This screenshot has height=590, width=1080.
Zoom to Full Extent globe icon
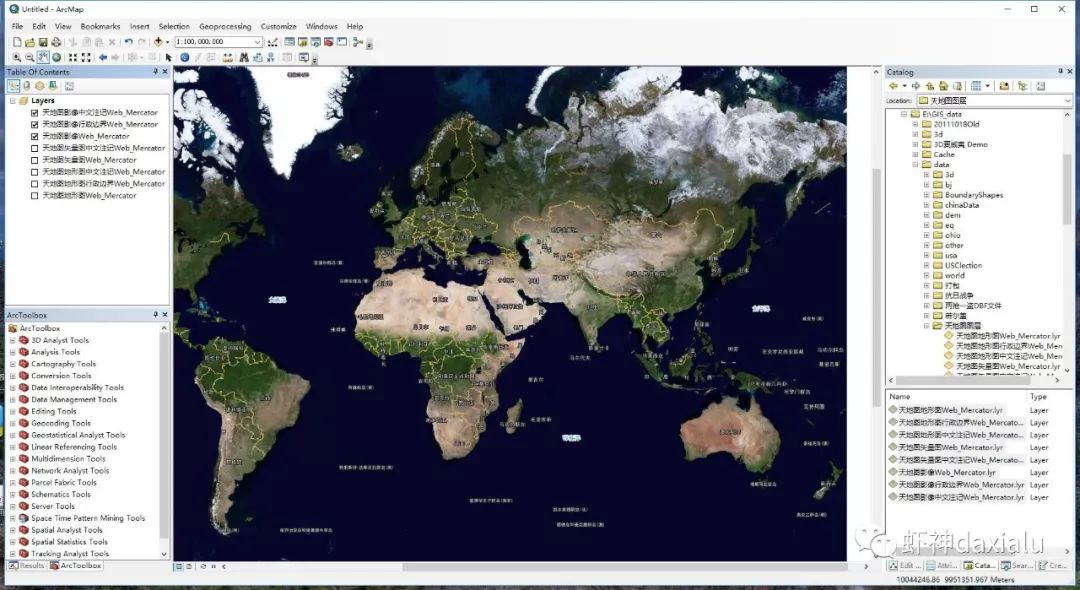pos(56,58)
